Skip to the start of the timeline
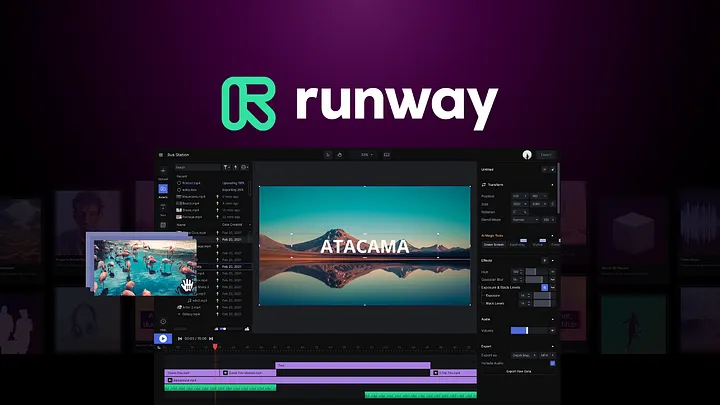This screenshot has width=720, height=405. coord(180,339)
